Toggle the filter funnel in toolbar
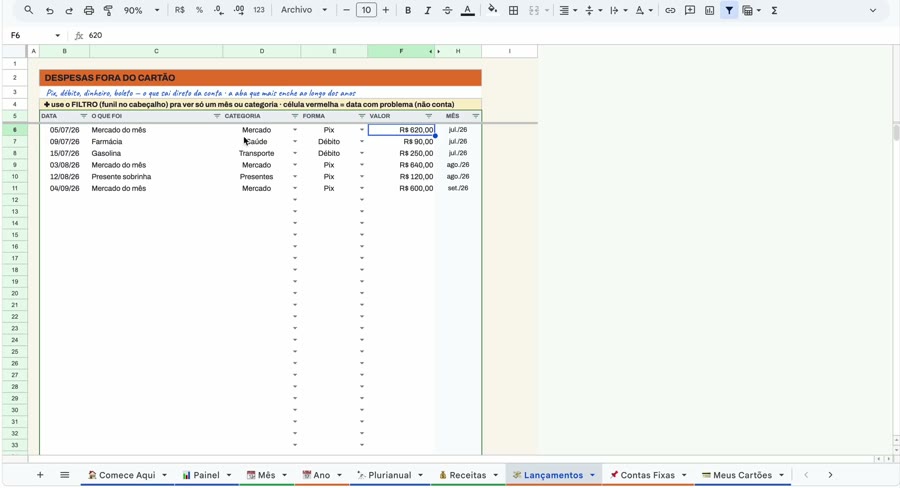900x488 pixels. (x=729, y=10)
